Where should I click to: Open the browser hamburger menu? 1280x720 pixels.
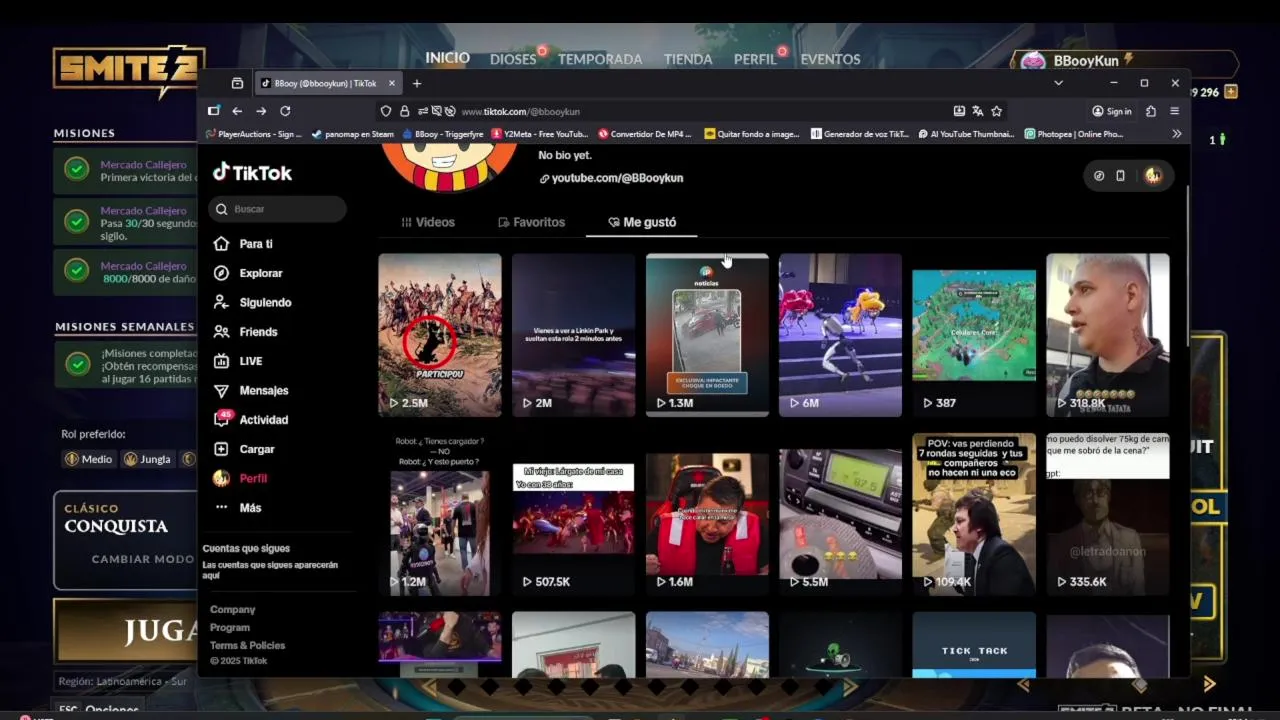pos(1175,111)
